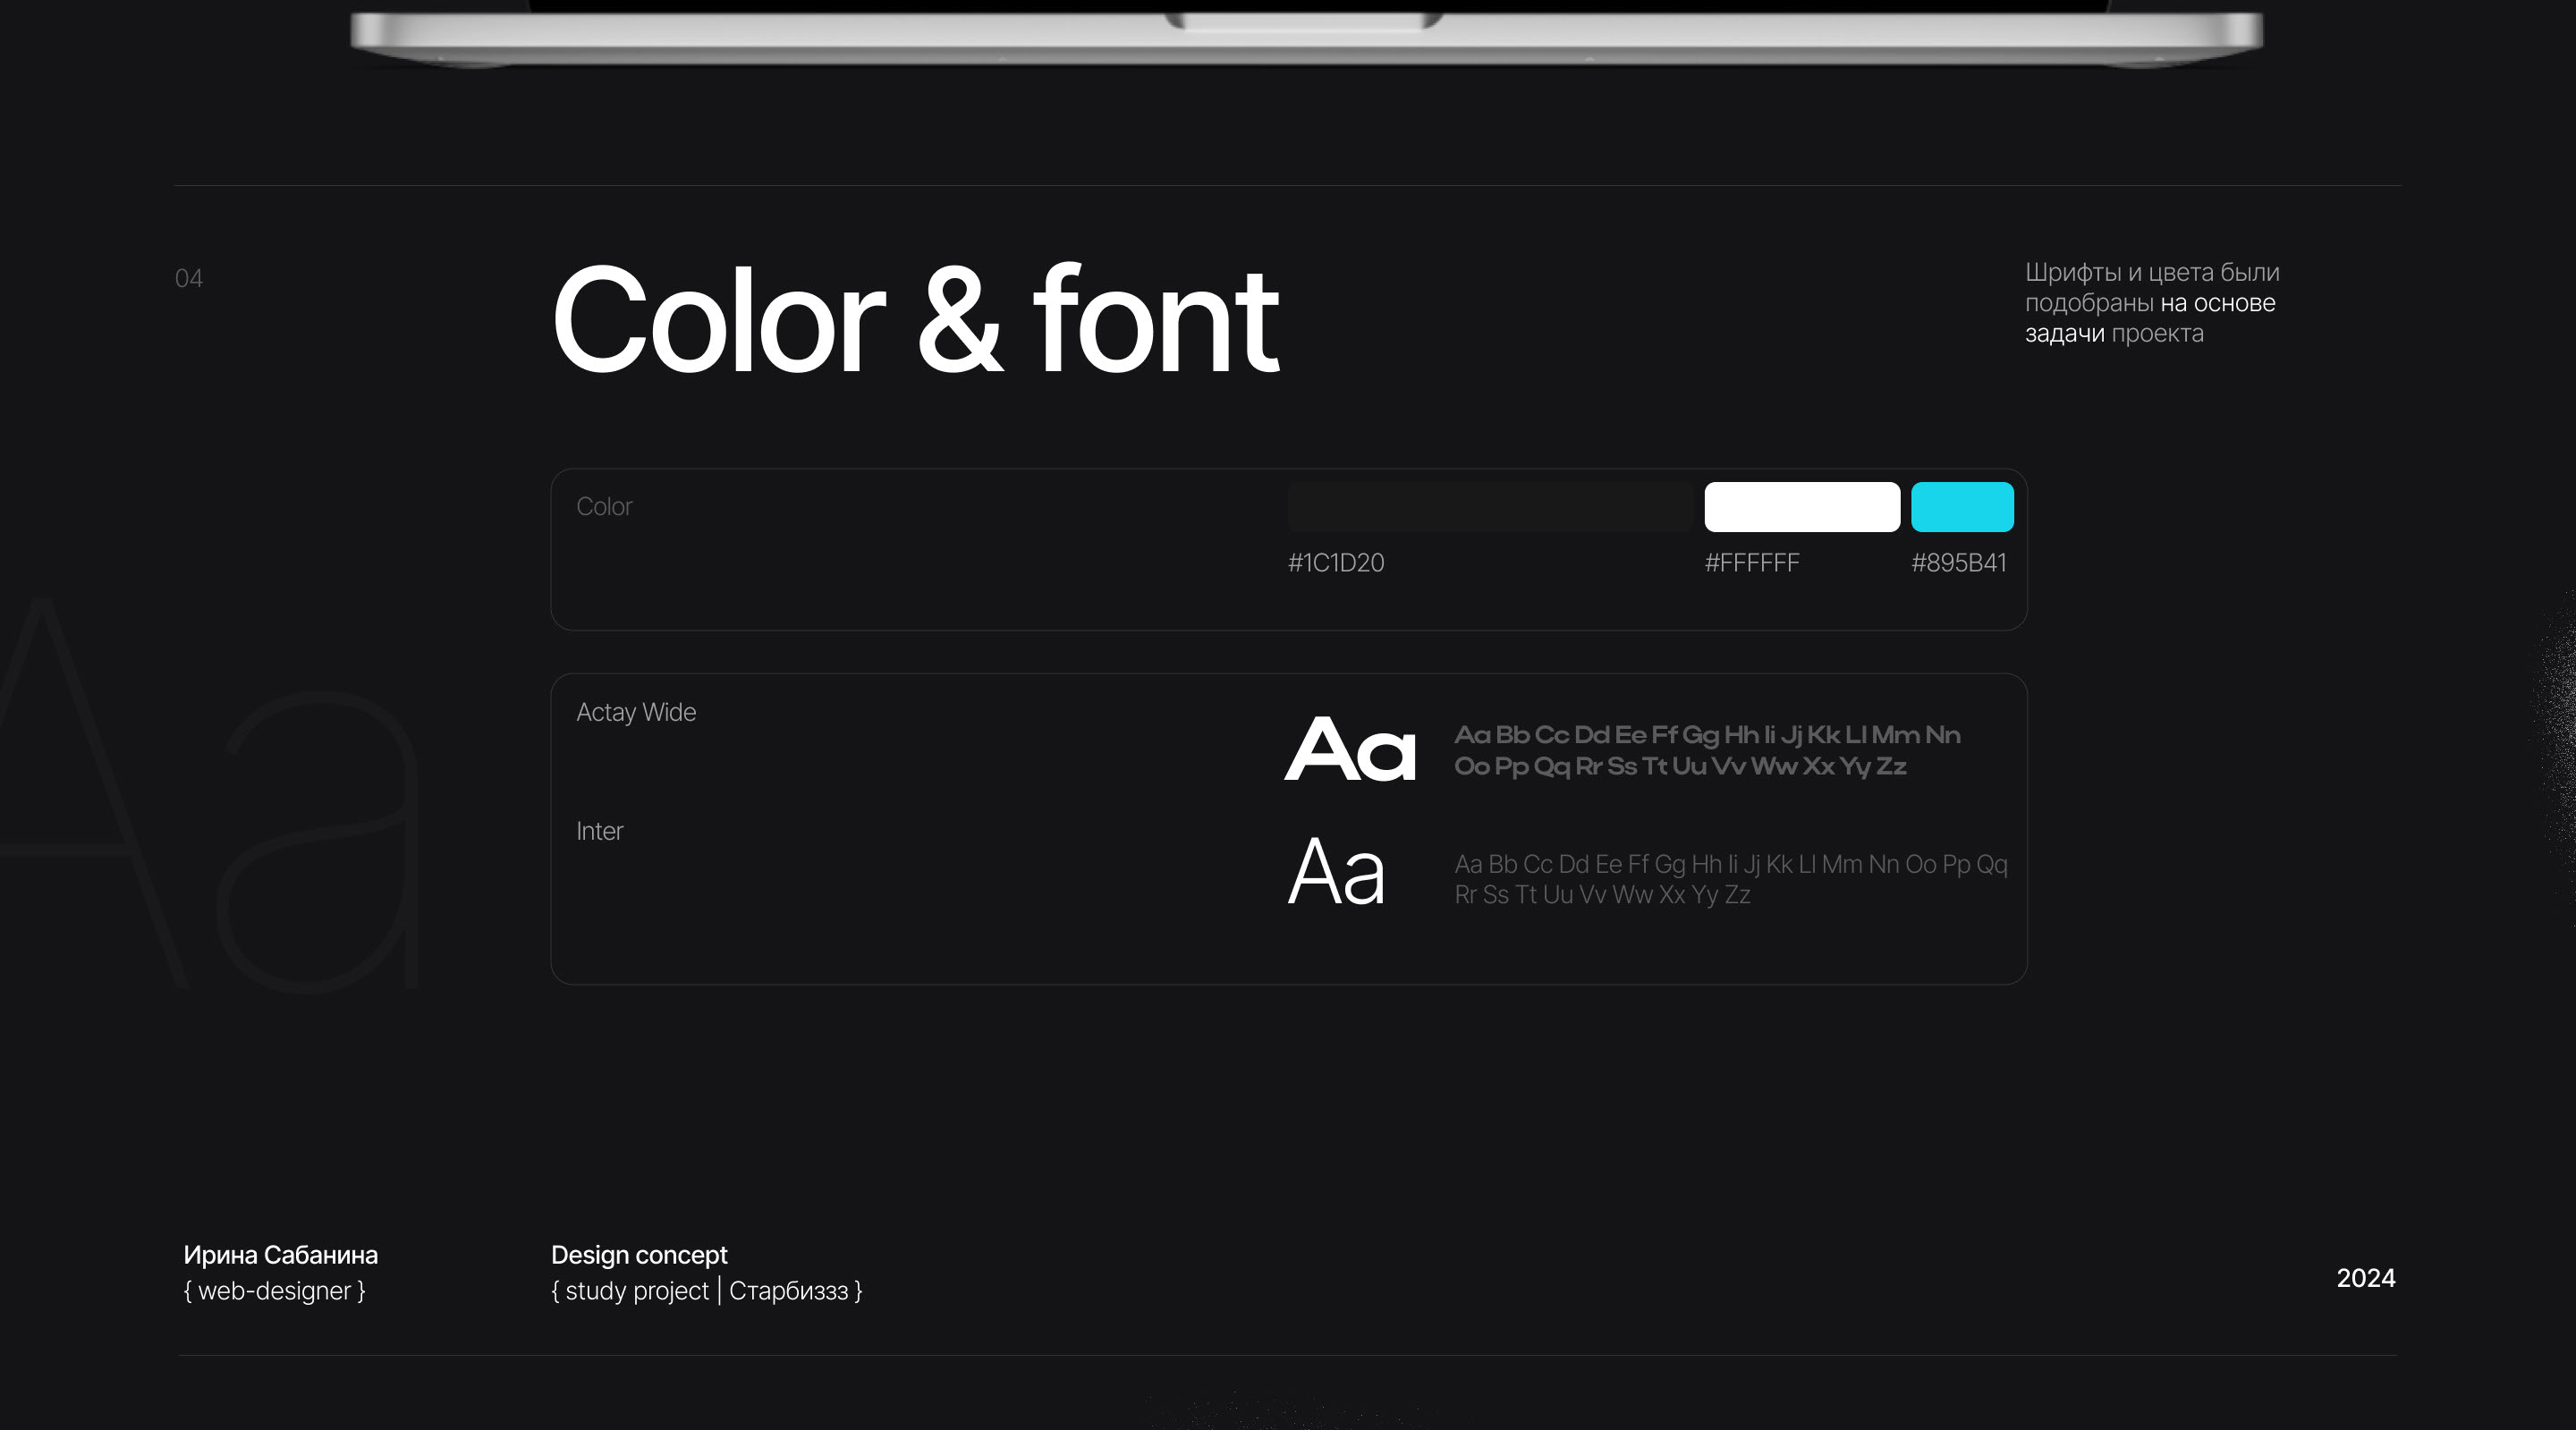Click the bold Actay Wide Aa sample
The image size is (2576, 1430).
[x=1350, y=749]
